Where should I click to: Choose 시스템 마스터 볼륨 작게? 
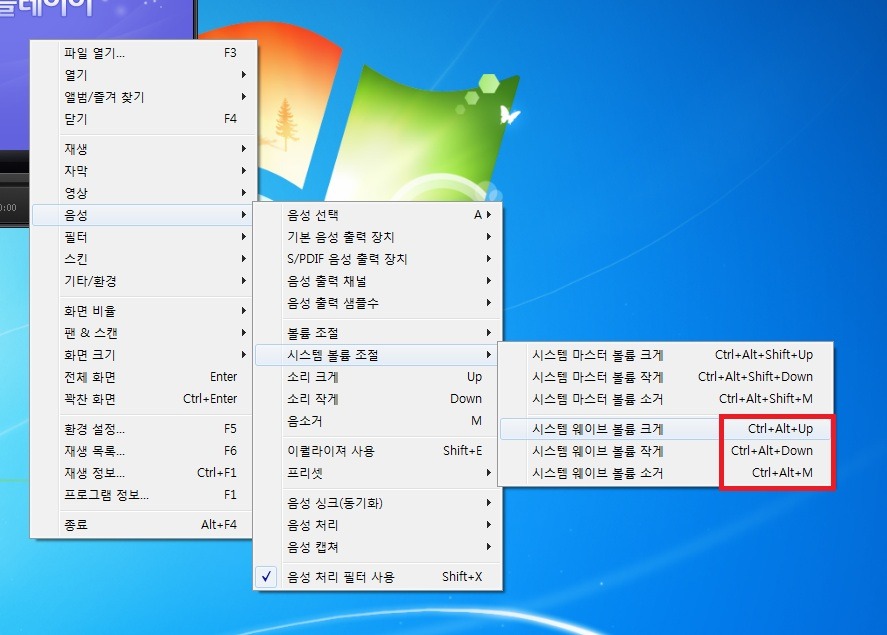[666, 377]
